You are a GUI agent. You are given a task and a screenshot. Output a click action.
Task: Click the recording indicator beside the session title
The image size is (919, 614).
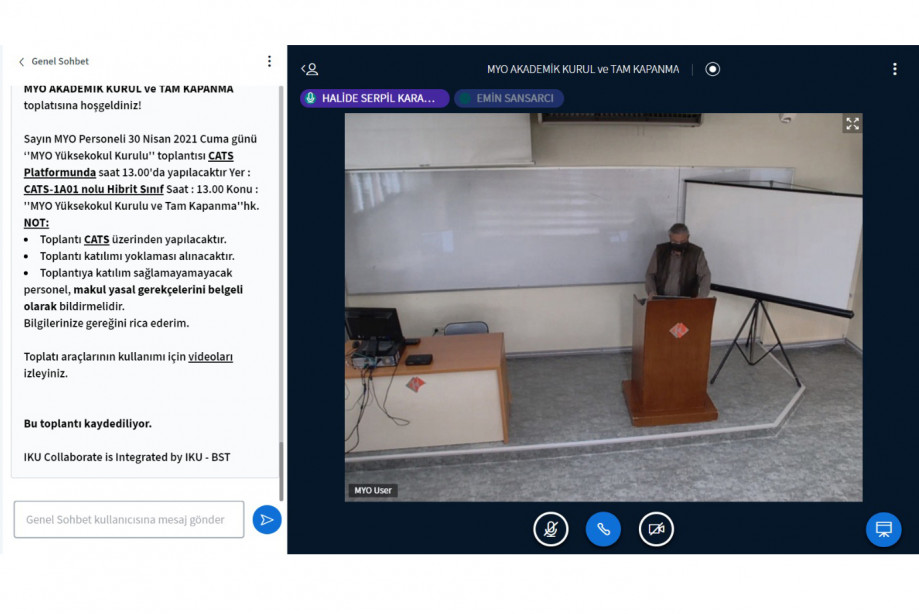pyautogui.click(x=712, y=69)
